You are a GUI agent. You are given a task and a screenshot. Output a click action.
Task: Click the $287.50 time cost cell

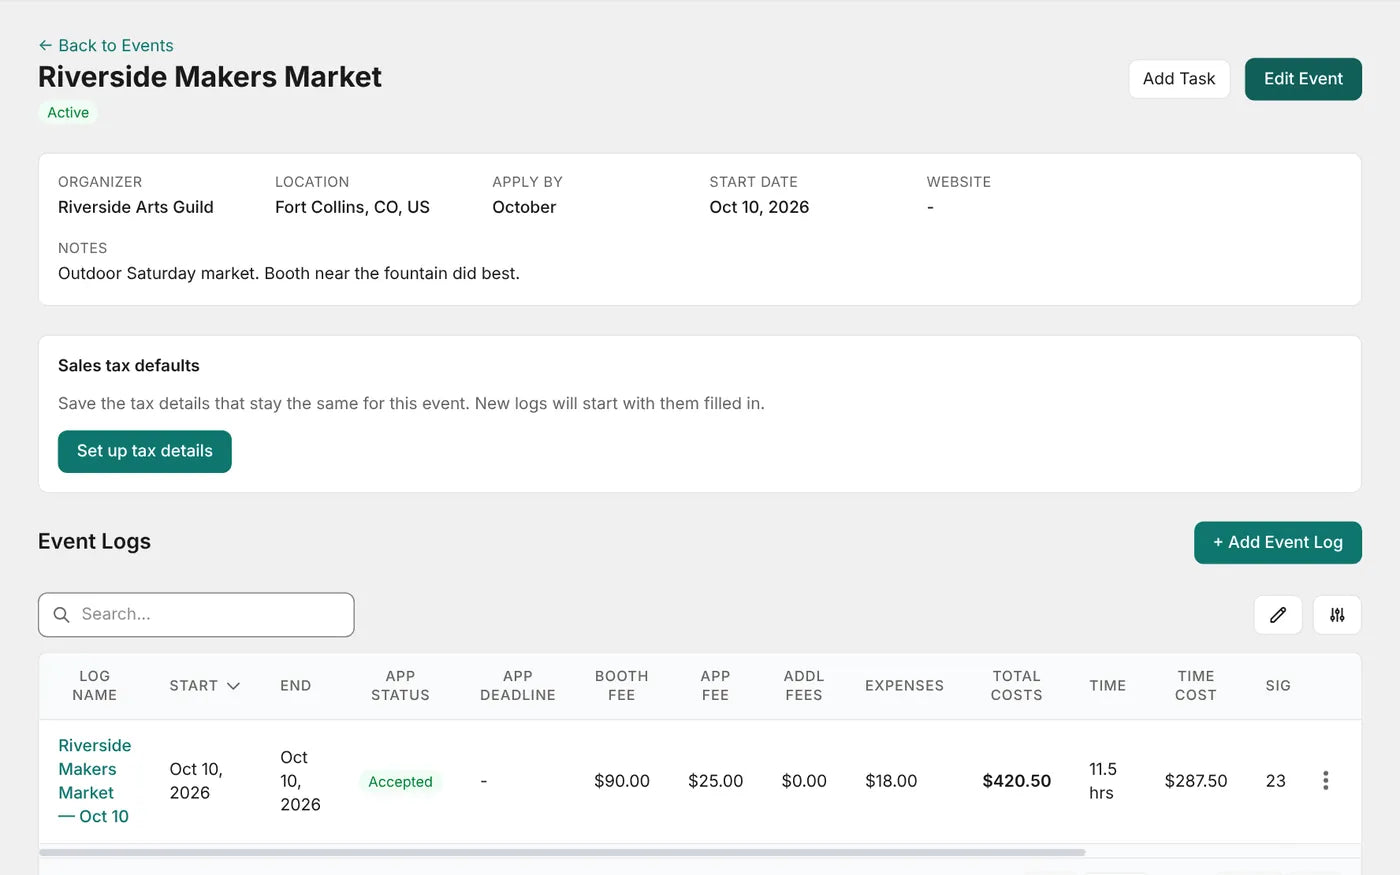click(x=1196, y=781)
